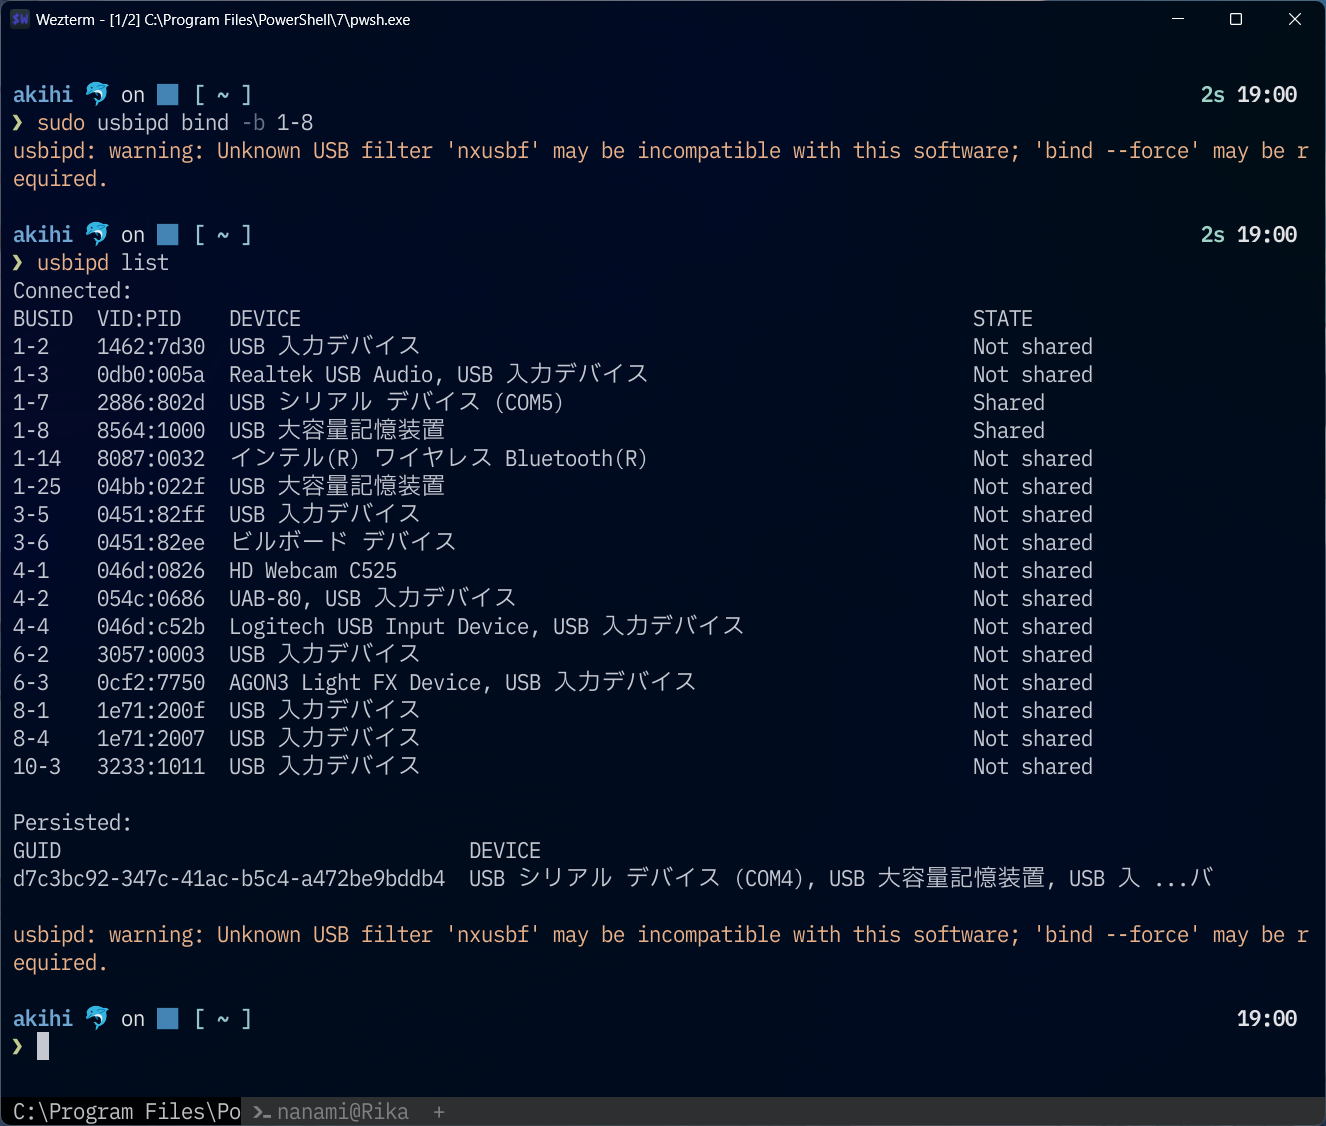Click Not shared next to HD Webcam C525
The width and height of the screenshot is (1326, 1126).
[x=1032, y=570]
